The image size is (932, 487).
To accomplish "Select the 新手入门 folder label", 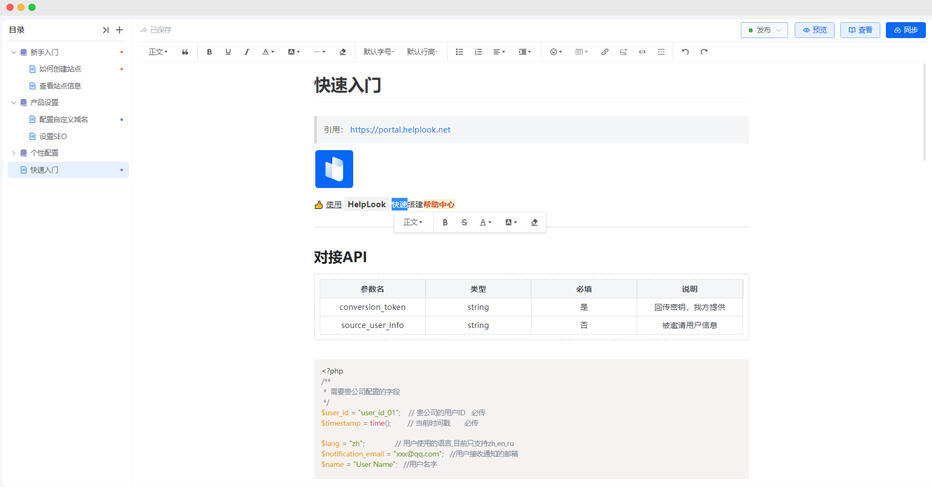I will click(45, 52).
